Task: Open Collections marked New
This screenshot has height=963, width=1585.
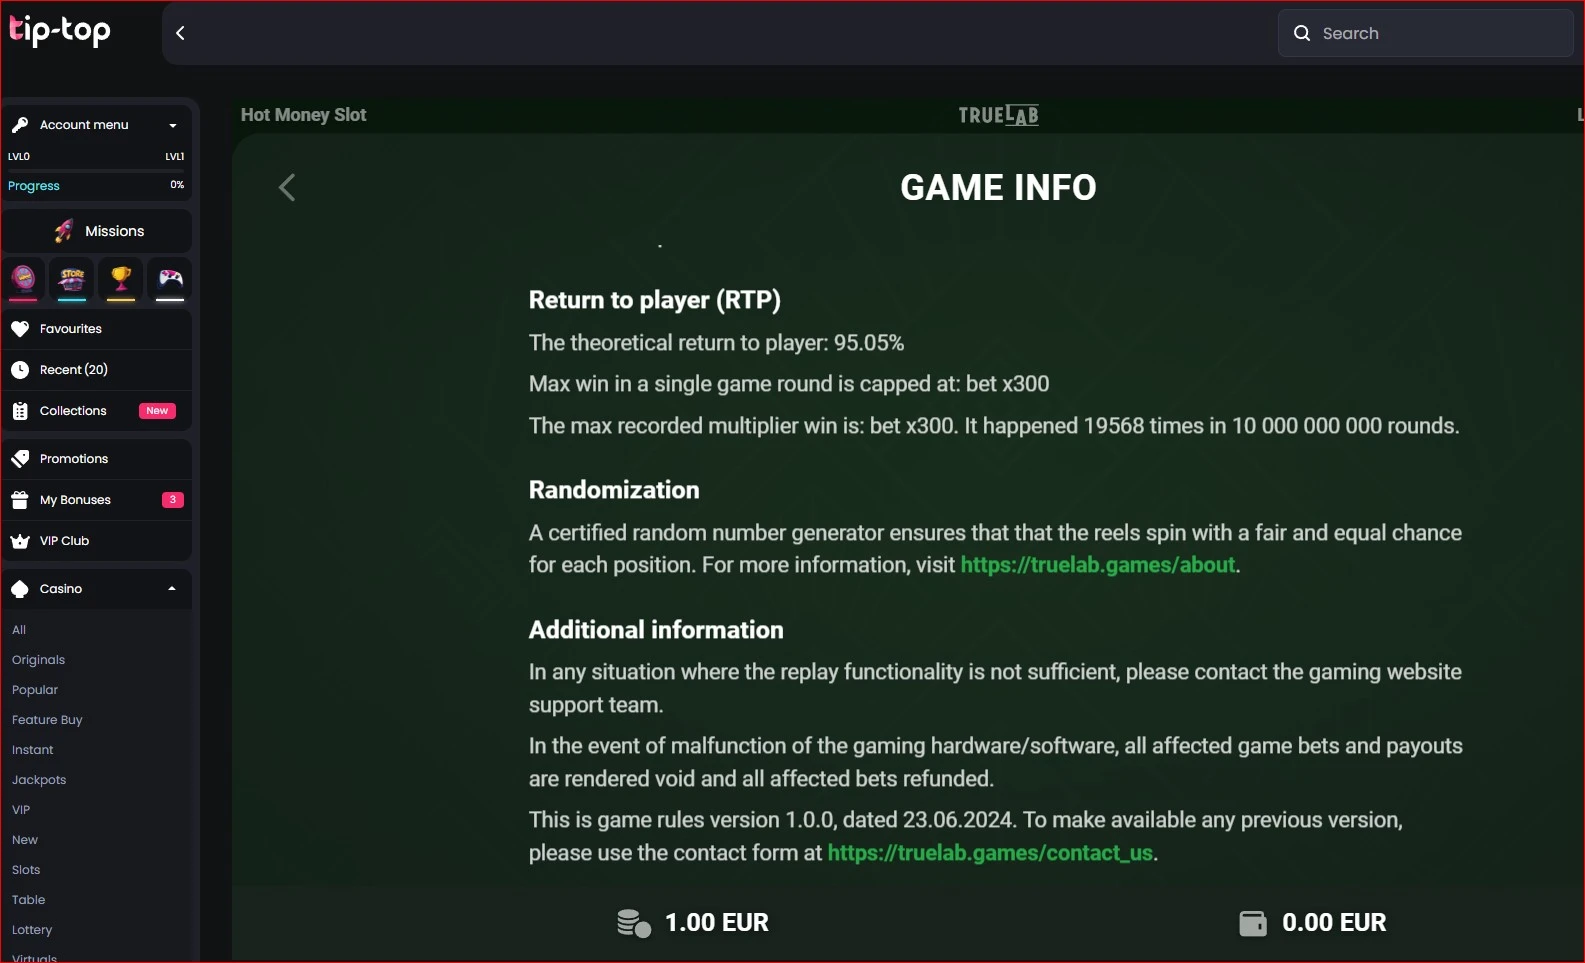Action: pos(97,411)
